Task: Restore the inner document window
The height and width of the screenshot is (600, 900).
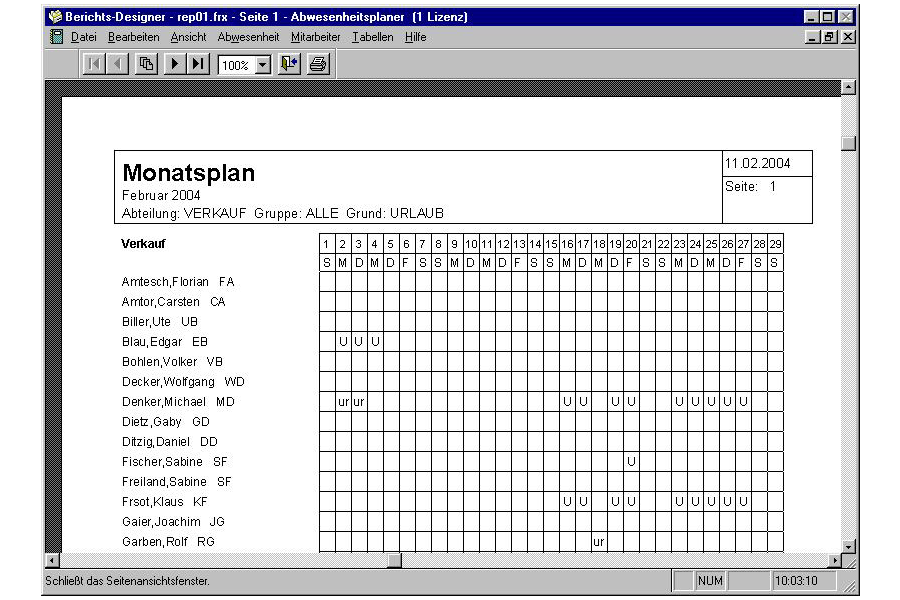Action: coord(829,37)
